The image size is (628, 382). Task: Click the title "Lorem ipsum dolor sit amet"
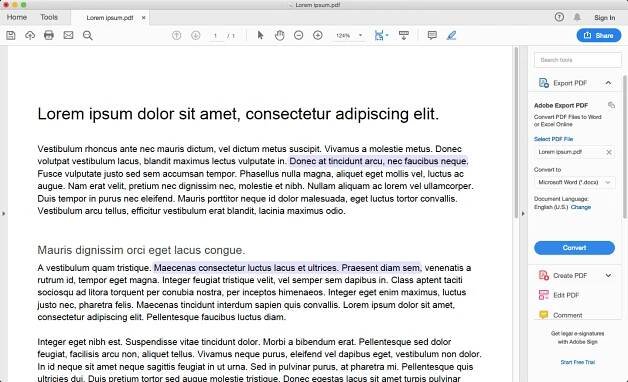(138, 114)
